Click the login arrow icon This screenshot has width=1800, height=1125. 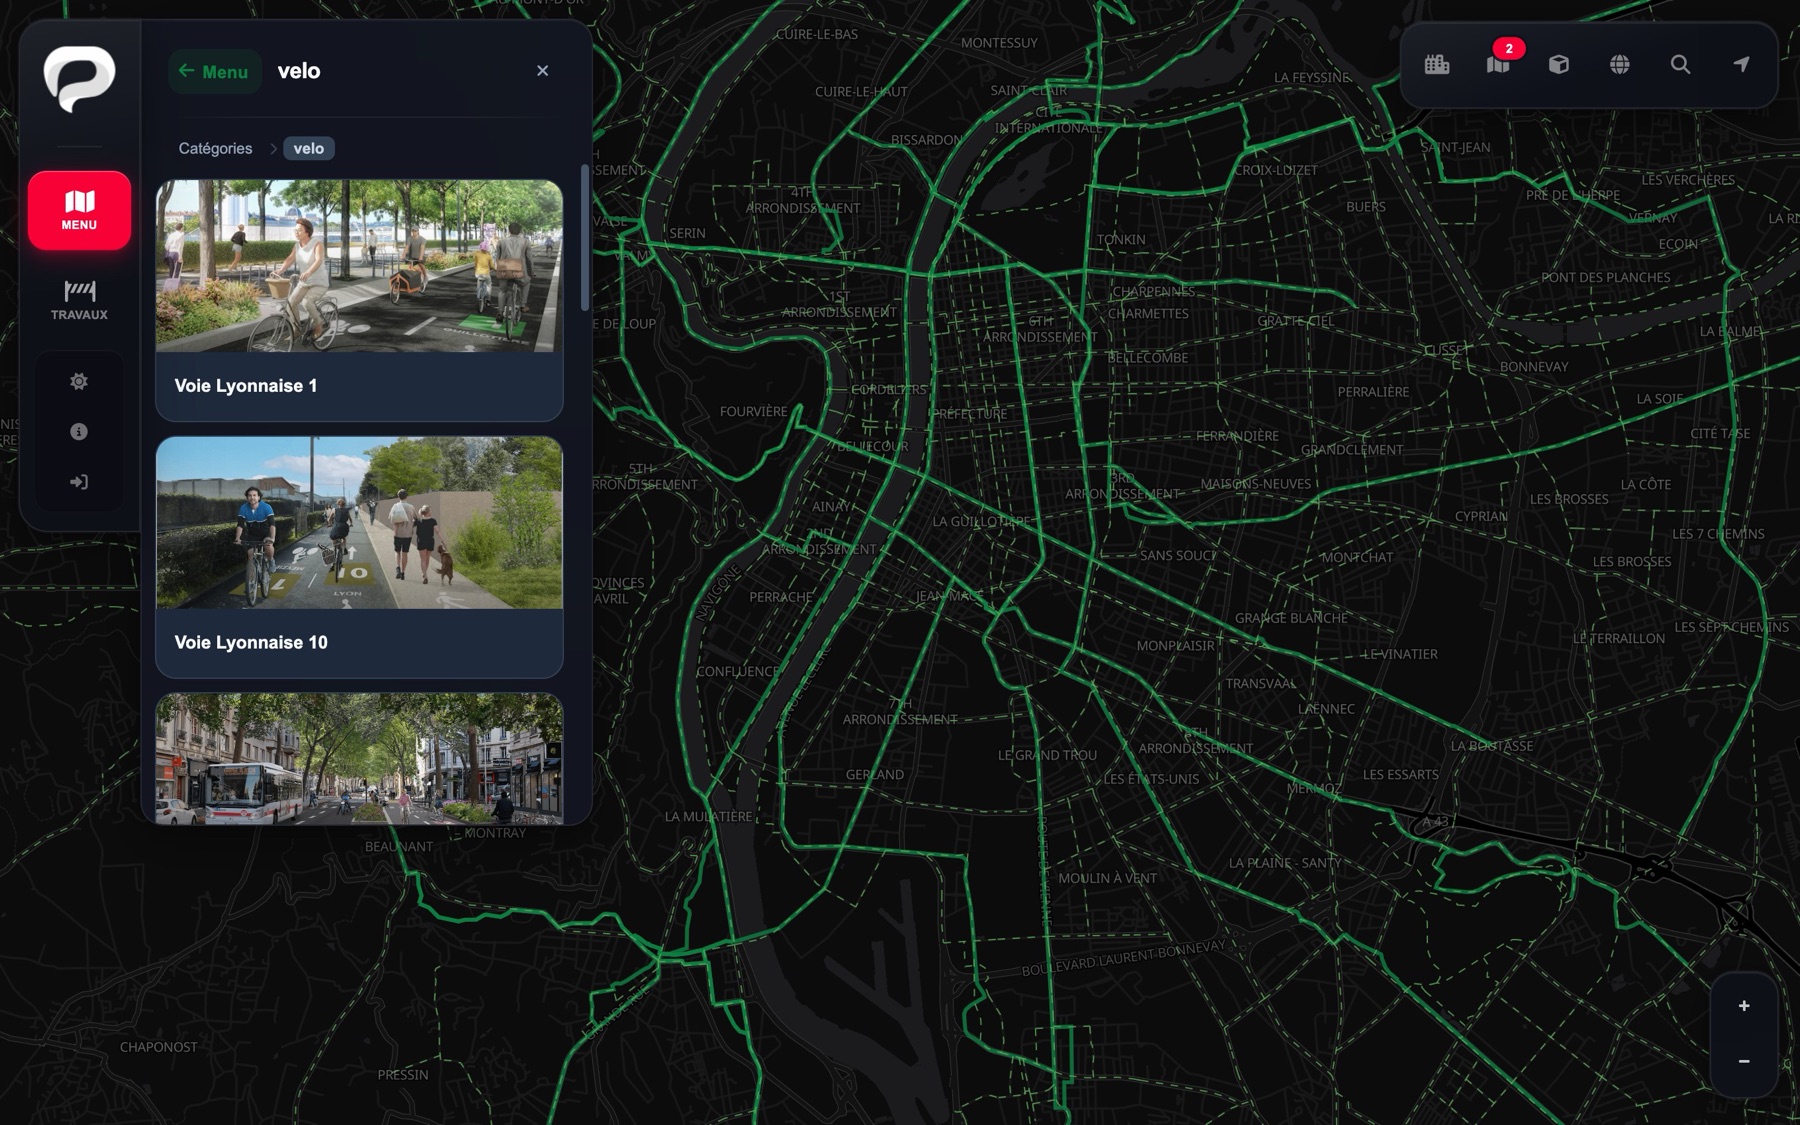(x=79, y=482)
